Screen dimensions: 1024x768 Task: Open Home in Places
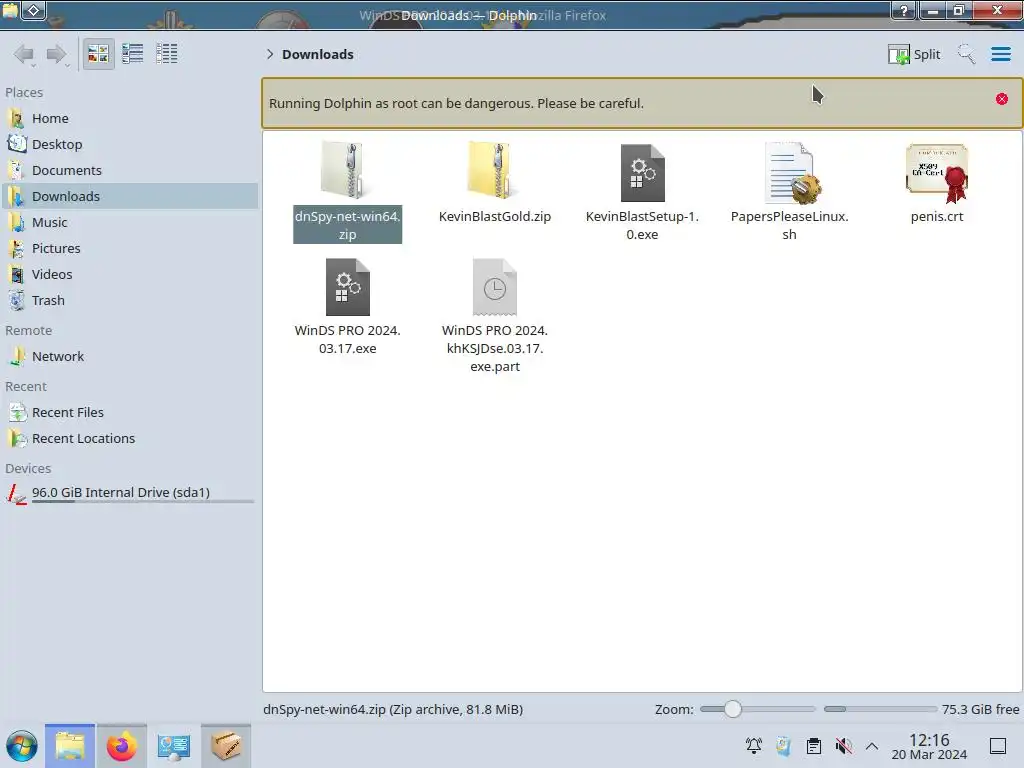point(129,118)
